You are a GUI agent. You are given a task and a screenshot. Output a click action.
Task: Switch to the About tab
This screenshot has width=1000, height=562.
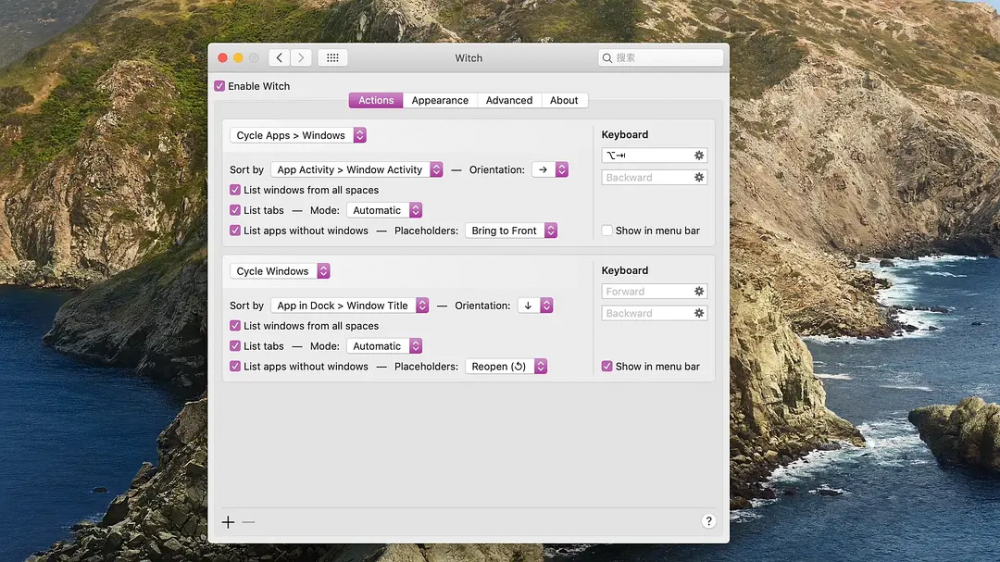564,101
